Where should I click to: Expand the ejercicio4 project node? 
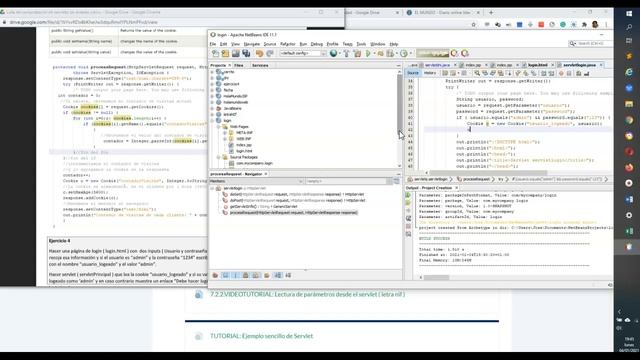click(212, 84)
